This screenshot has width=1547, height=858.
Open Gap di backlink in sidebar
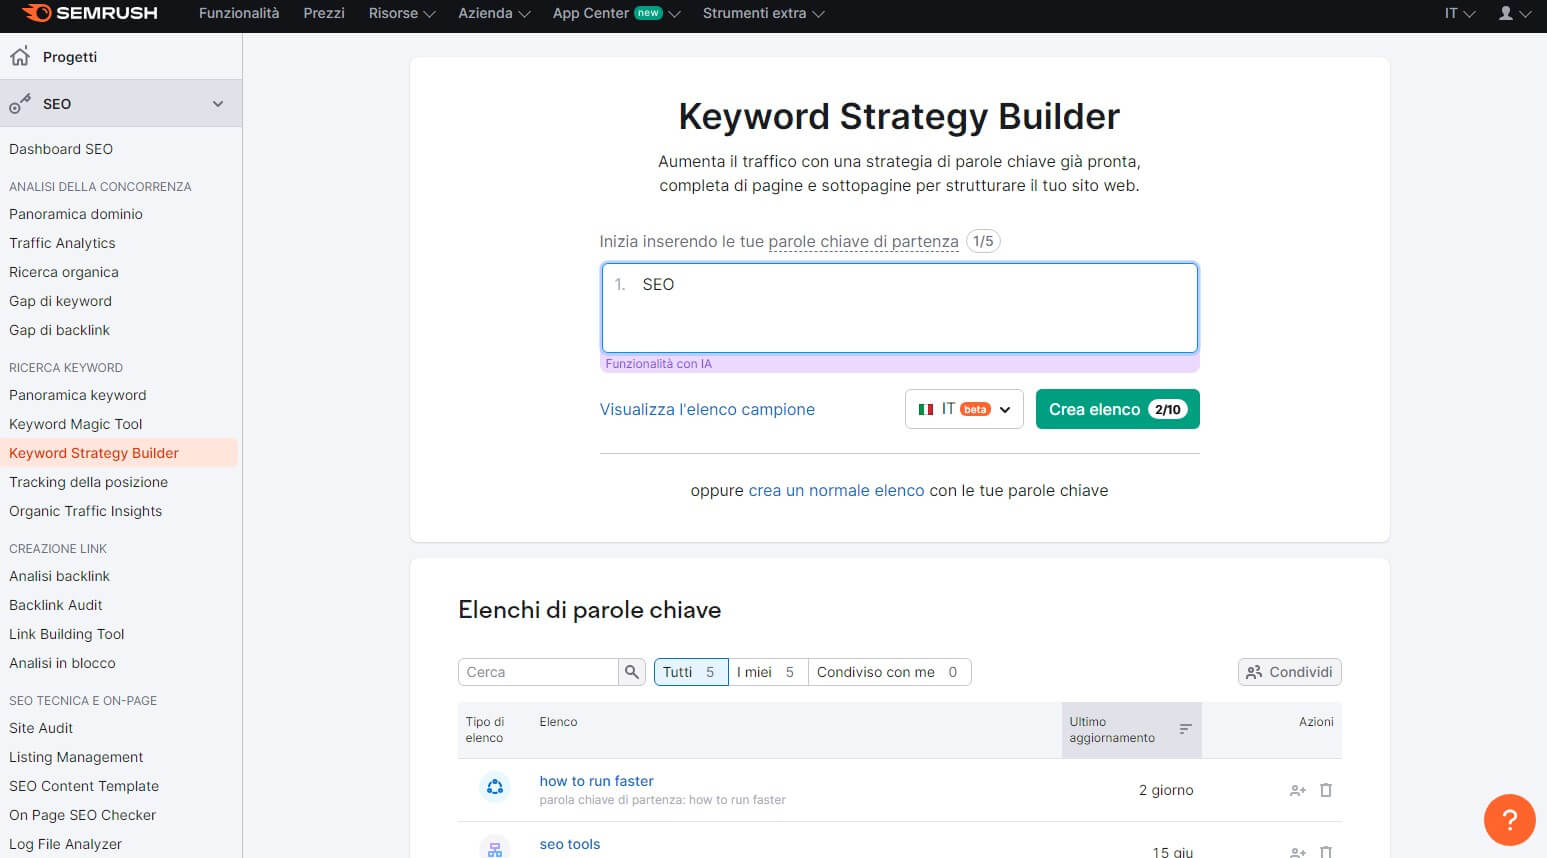(59, 330)
